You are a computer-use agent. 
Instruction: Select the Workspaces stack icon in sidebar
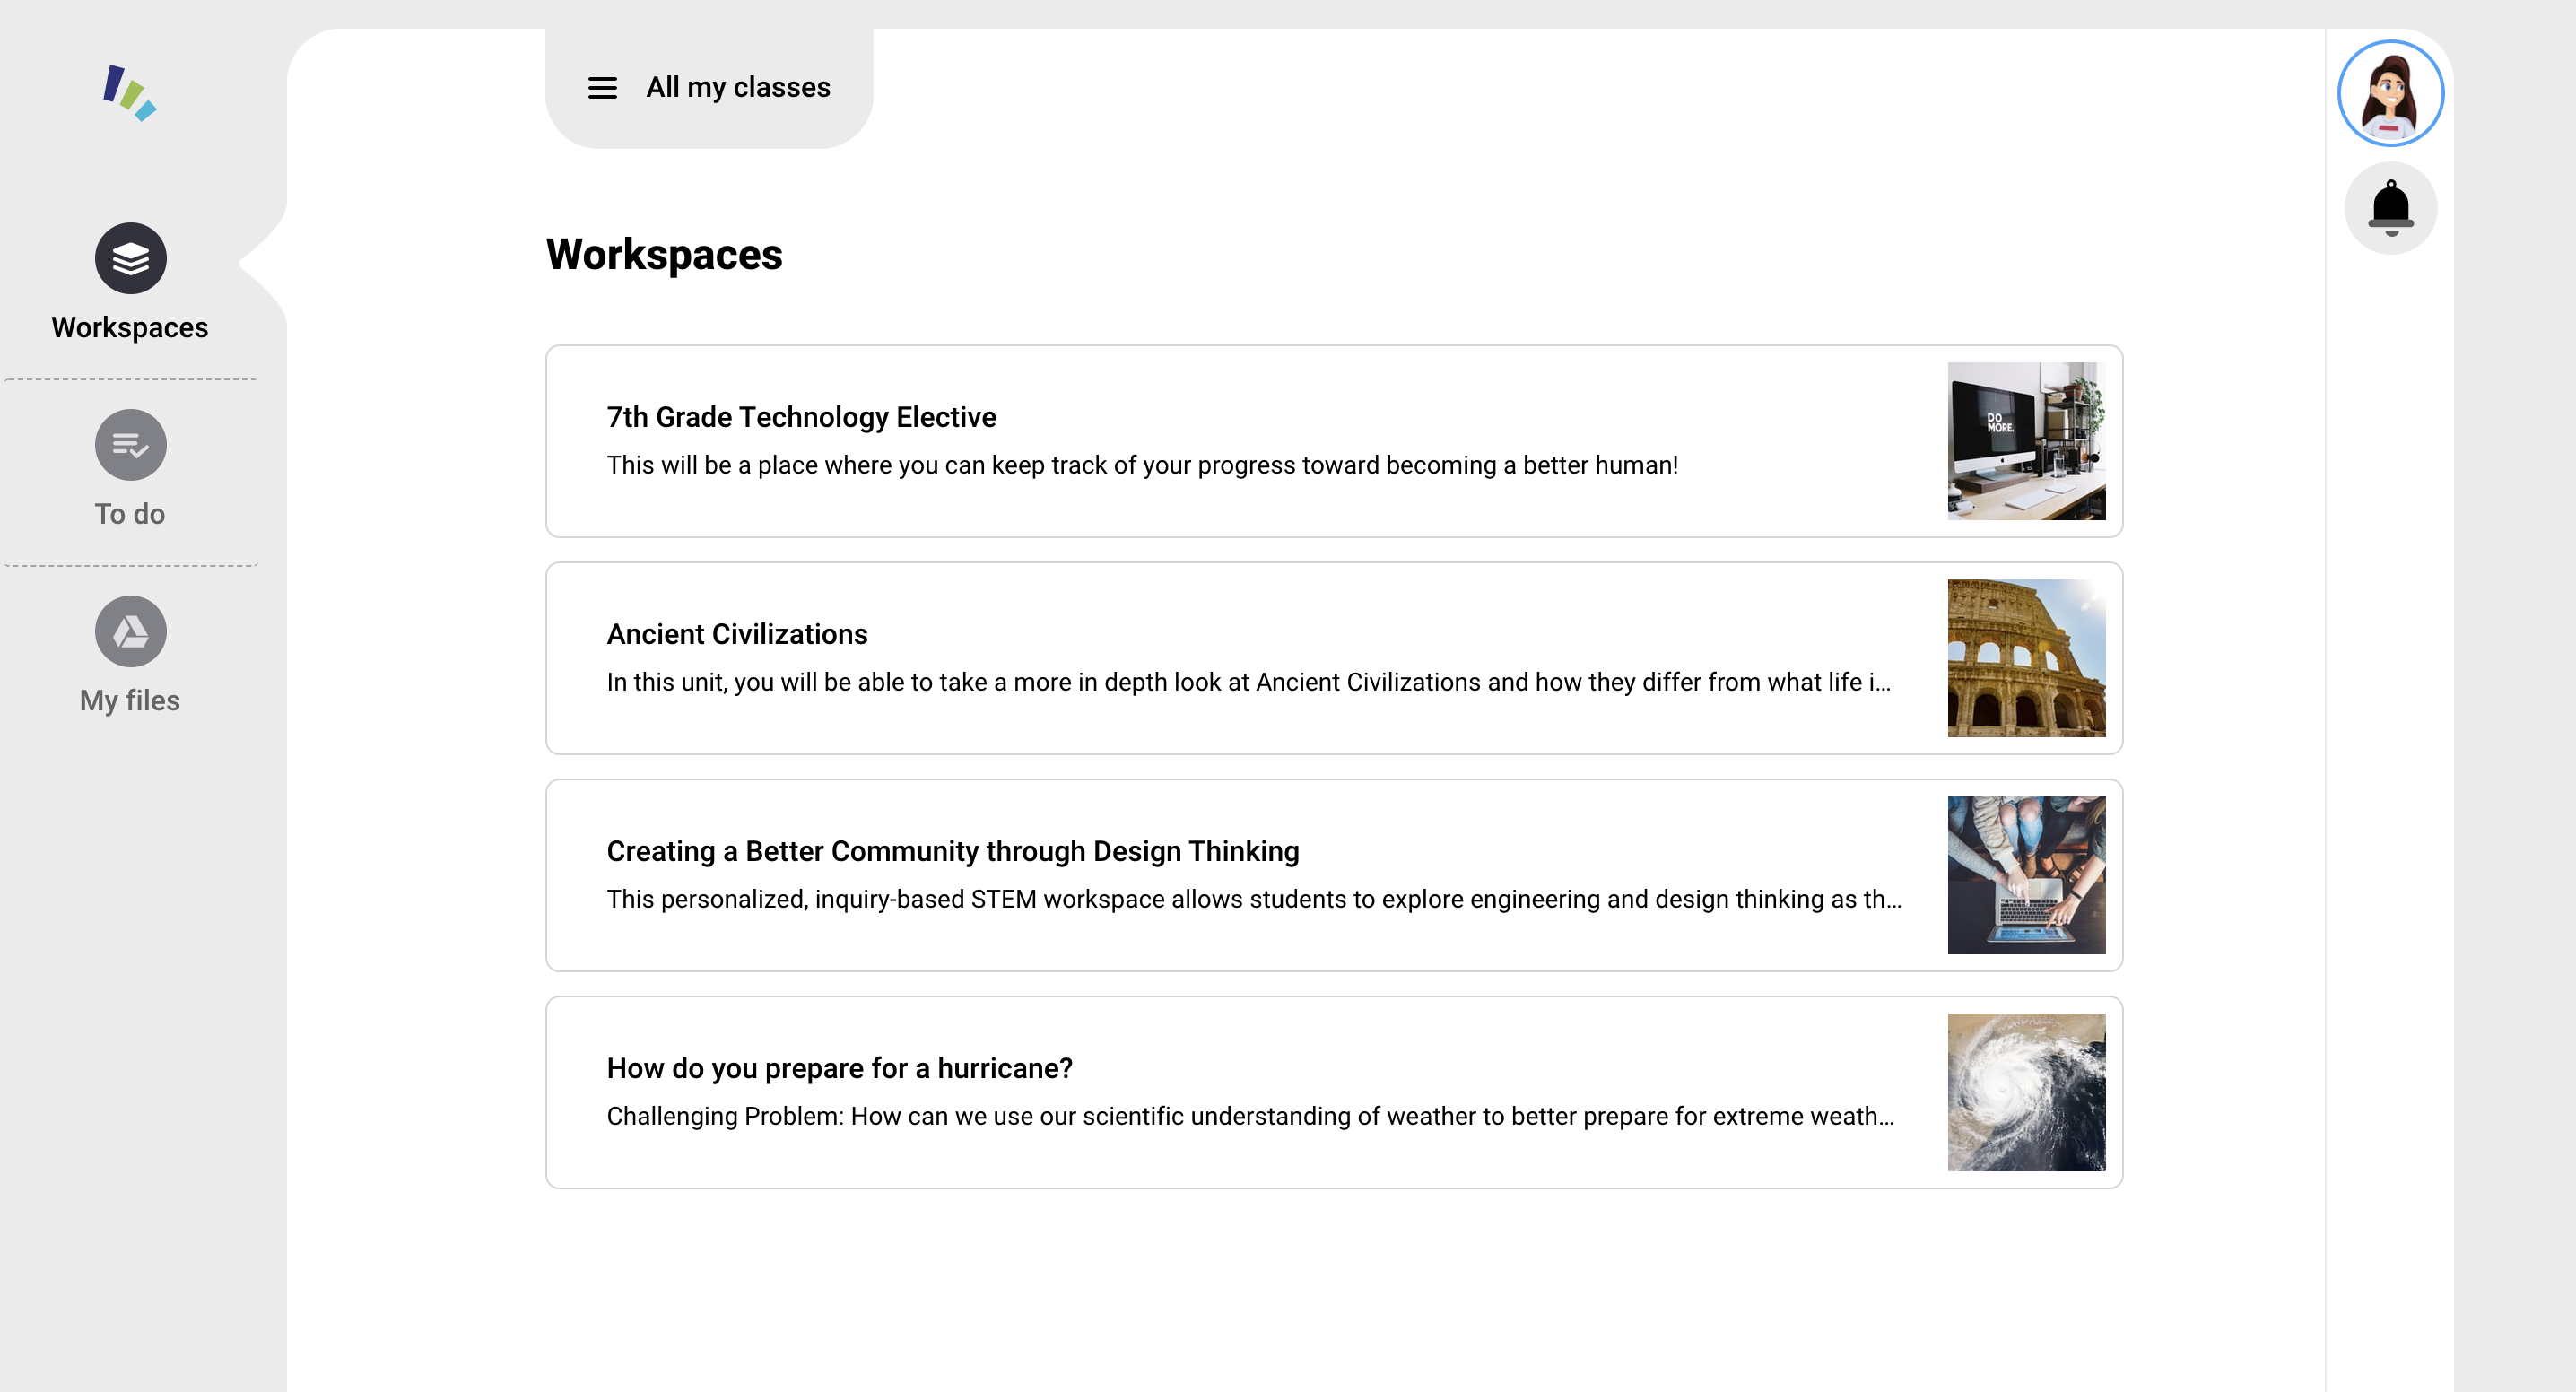tap(130, 257)
